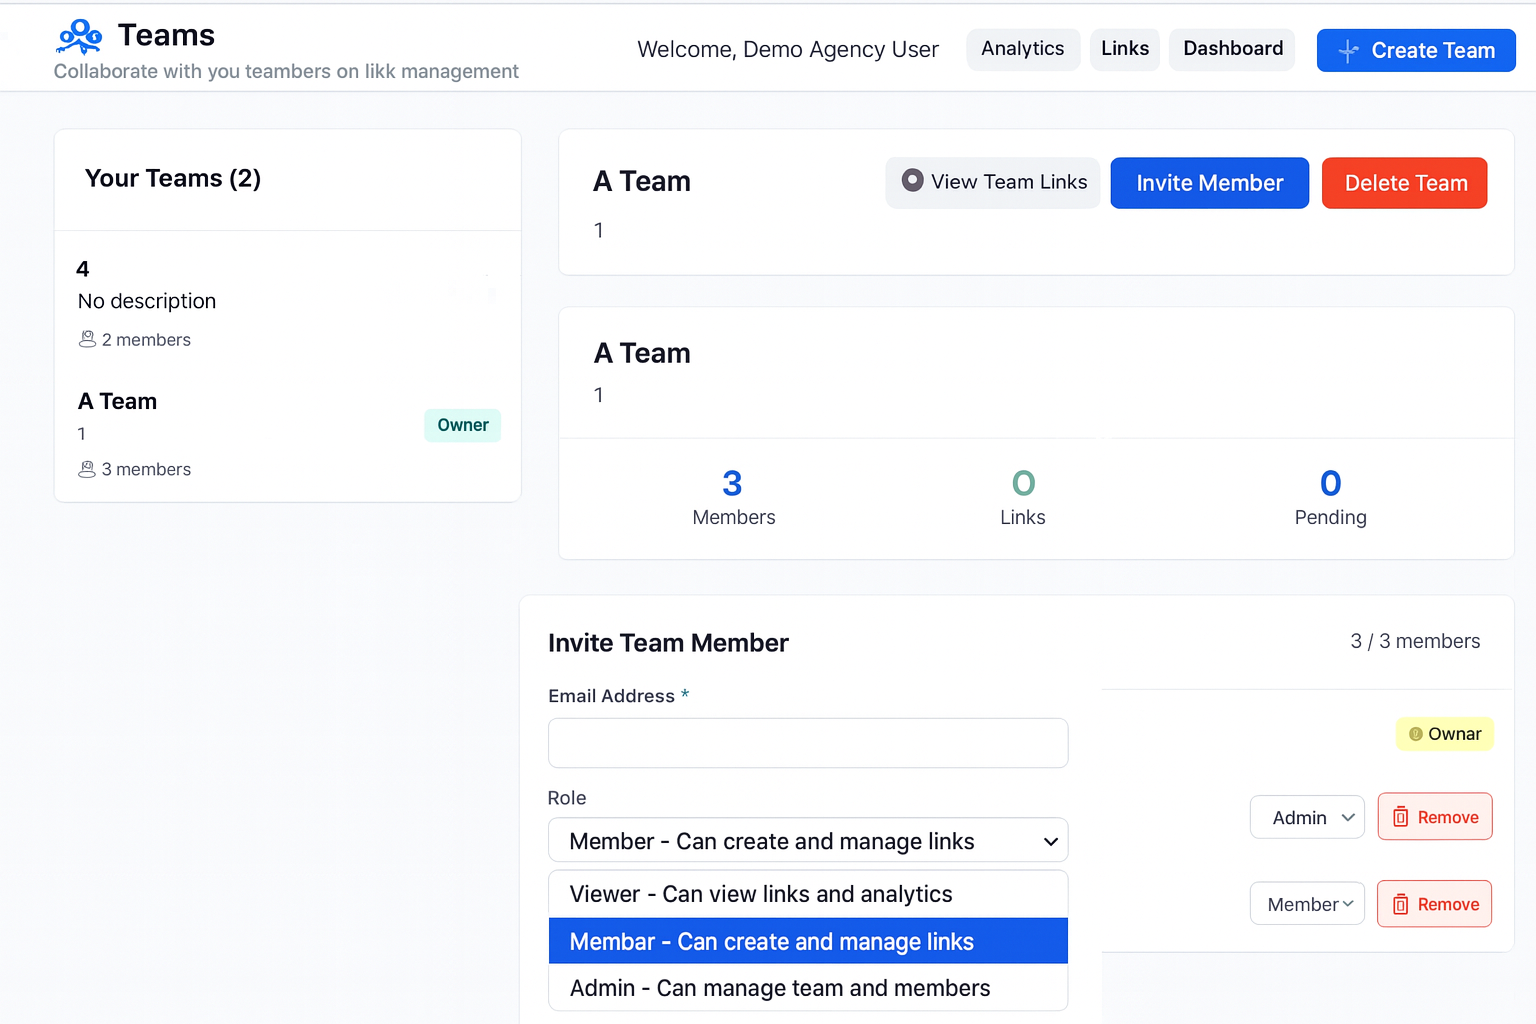
Task: Open the Dashboard
Action: (1232, 49)
